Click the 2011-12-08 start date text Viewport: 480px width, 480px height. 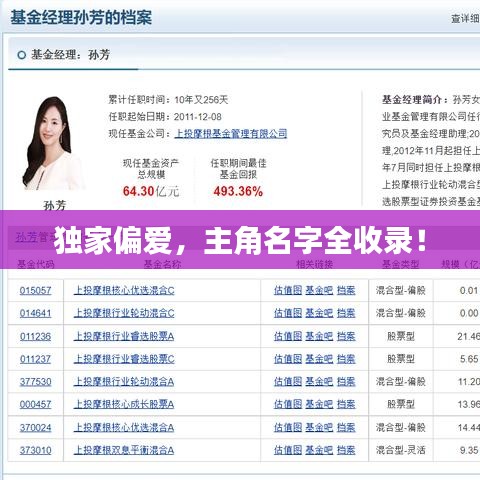point(198,117)
